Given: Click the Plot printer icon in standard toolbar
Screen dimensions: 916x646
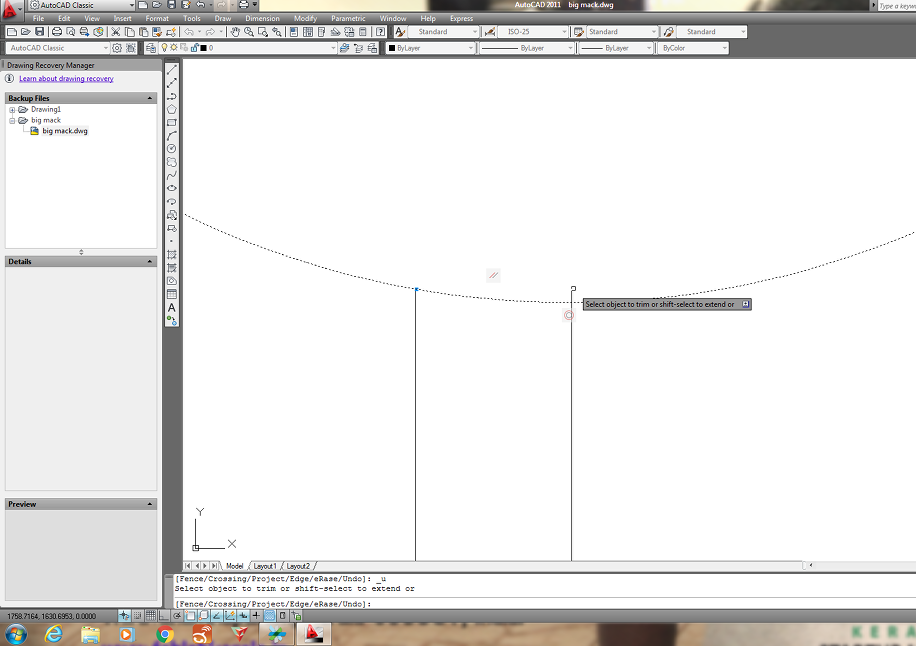Looking at the screenshot, I should pyautogui.click(x=57, y=32).
